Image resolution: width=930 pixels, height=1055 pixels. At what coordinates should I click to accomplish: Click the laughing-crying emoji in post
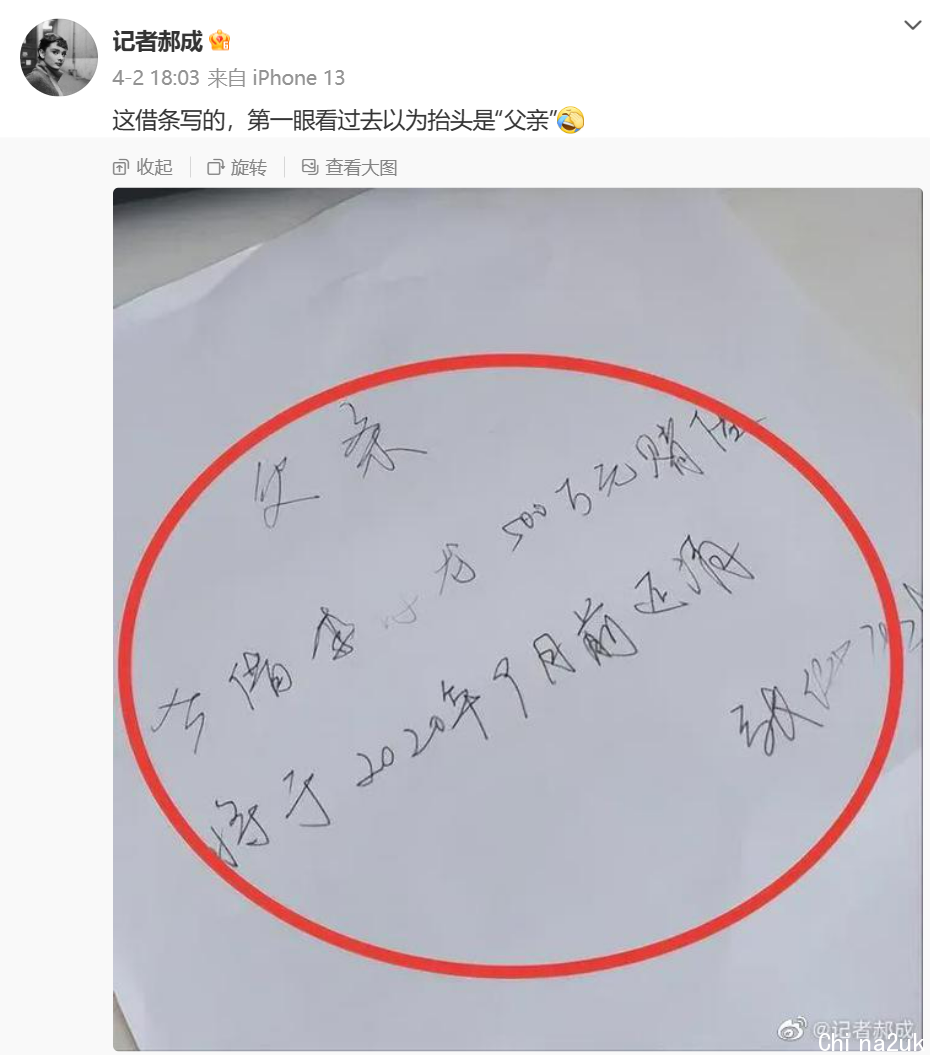click(x=570, y=121)
